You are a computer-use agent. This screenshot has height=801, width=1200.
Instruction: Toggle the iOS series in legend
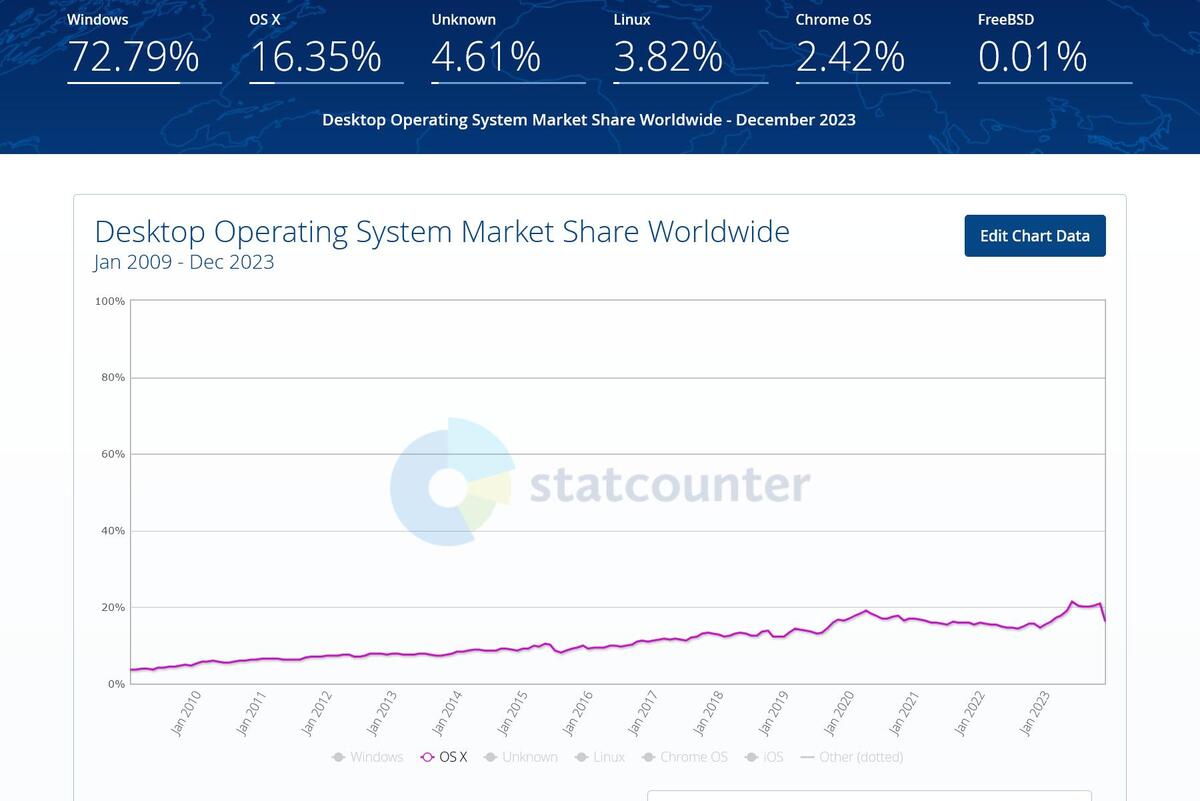point(765,757)
